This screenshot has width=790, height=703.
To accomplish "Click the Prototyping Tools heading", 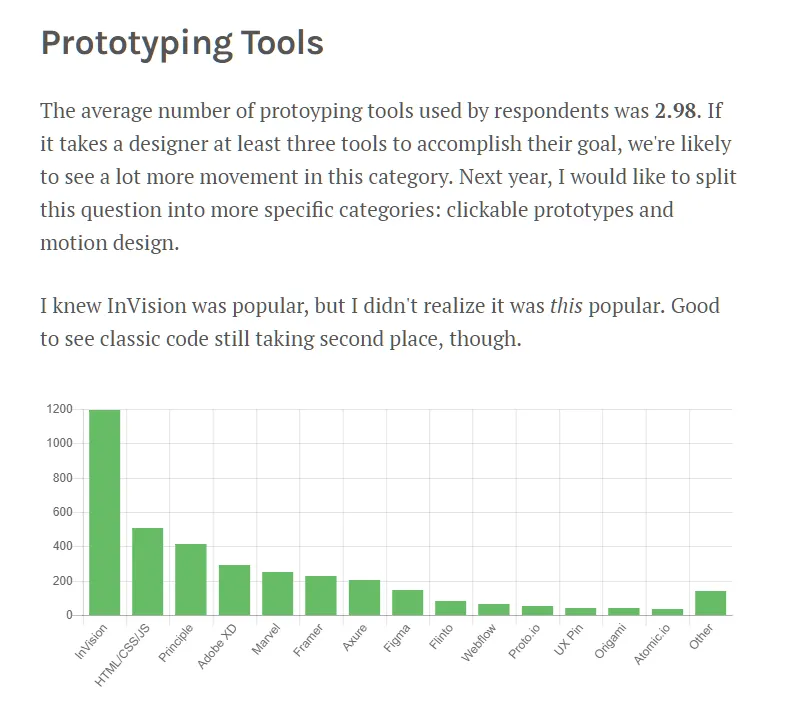I will pos(182,43).
